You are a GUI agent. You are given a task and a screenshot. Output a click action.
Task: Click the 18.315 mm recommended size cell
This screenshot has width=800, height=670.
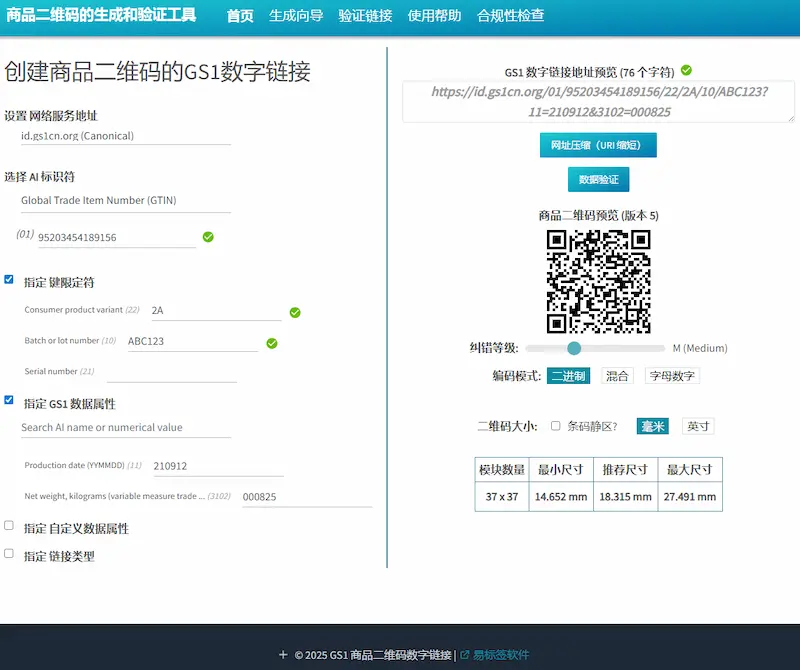click(x=626, y=497)
